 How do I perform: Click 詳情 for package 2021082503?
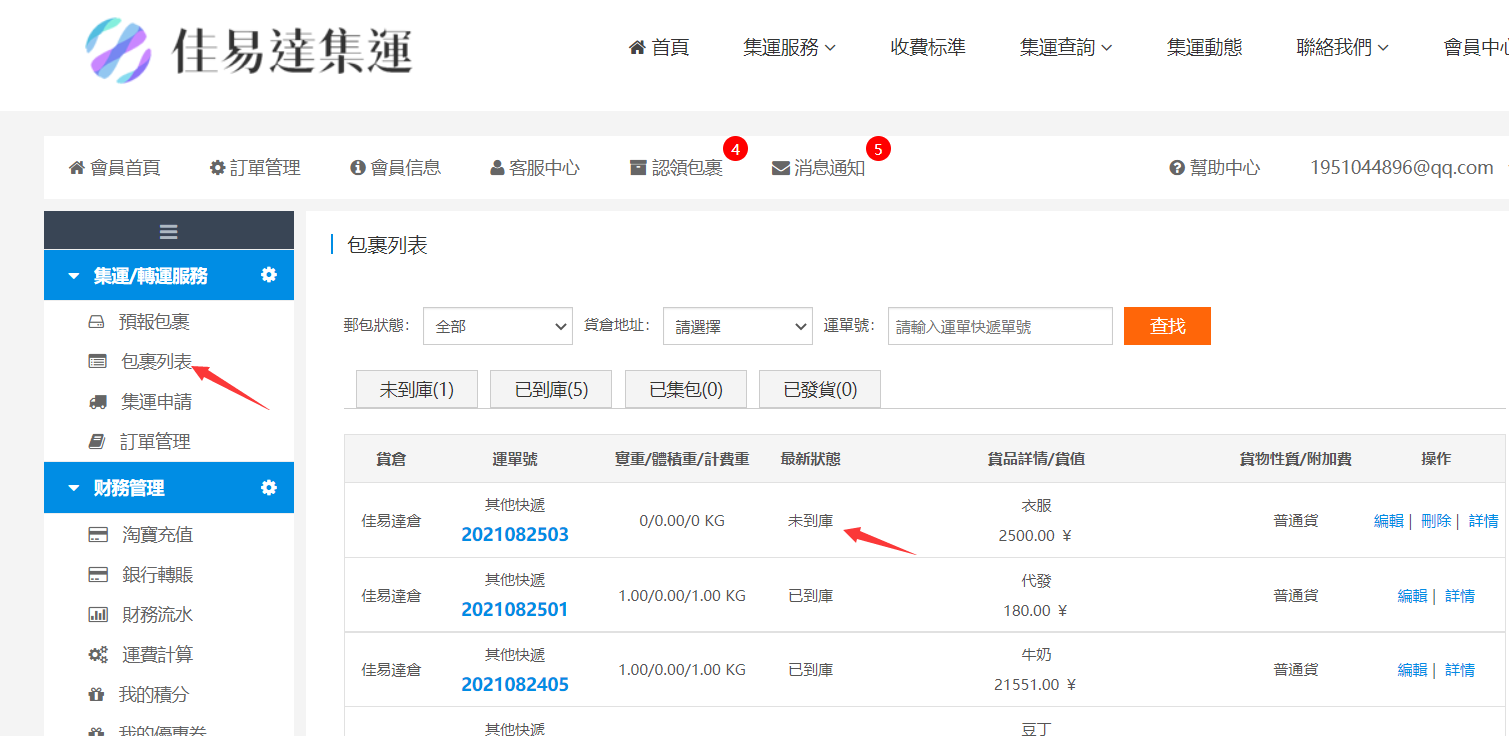[1484, 521]
